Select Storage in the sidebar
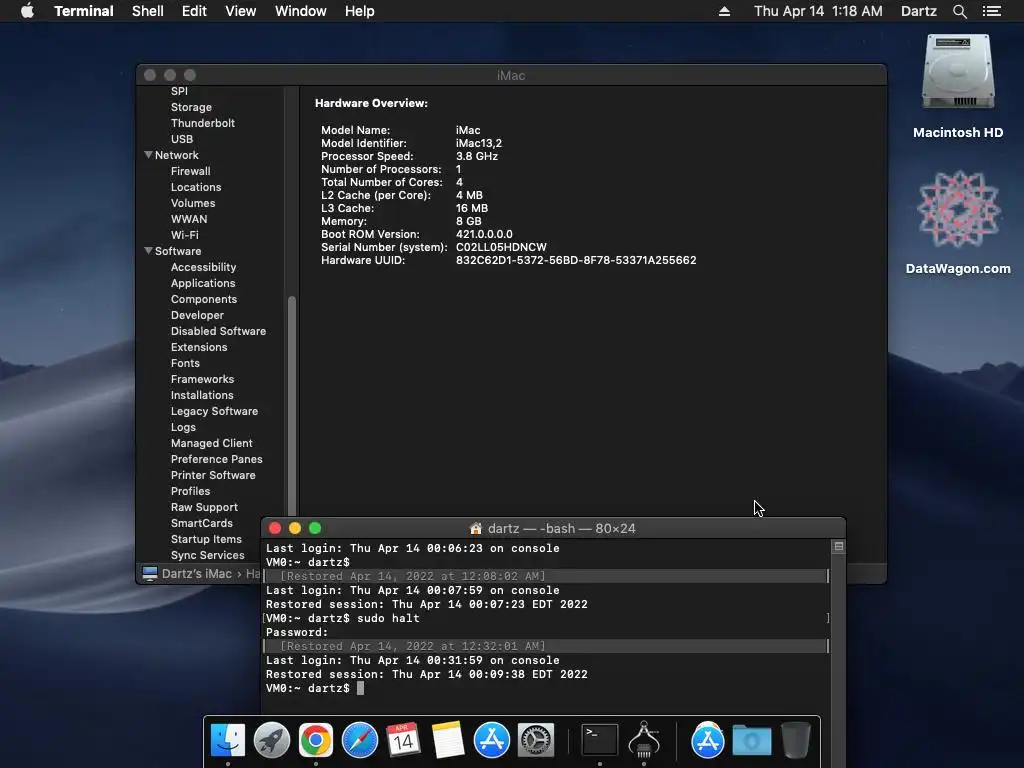 click(x=191, y=107)
